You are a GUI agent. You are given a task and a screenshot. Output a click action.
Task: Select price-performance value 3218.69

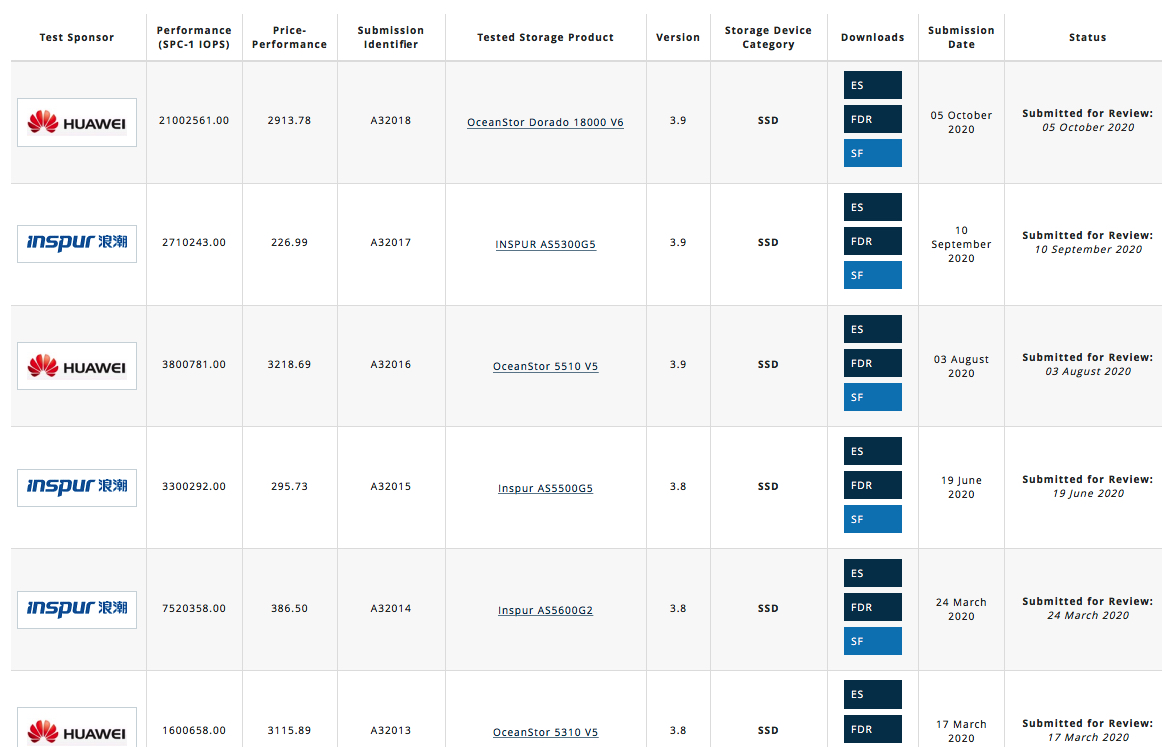point(289,365)
